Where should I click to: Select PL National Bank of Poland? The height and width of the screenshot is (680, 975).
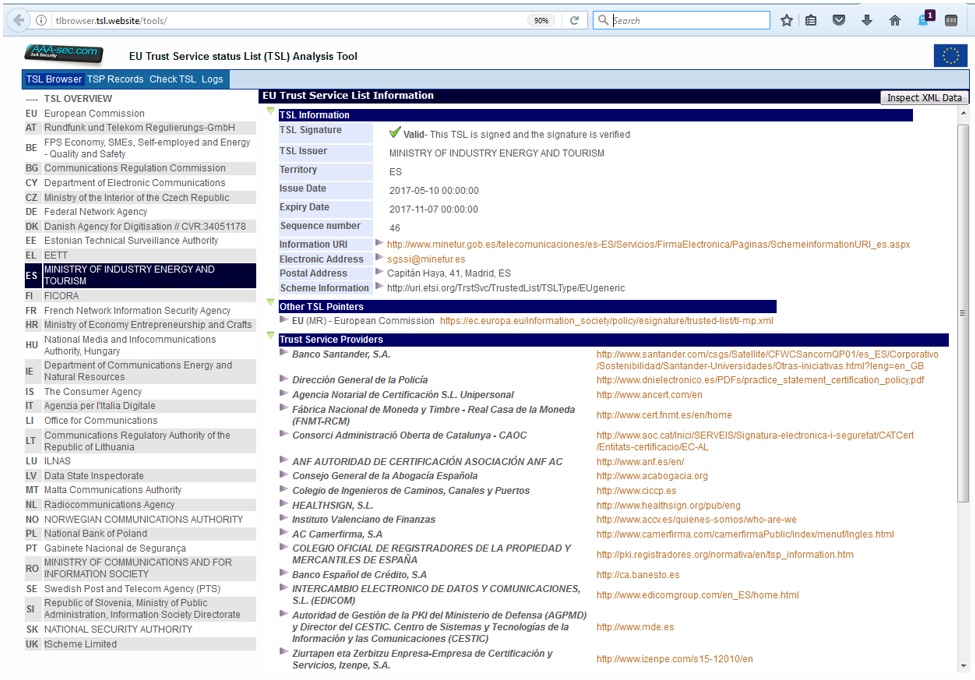coord(140,533)
